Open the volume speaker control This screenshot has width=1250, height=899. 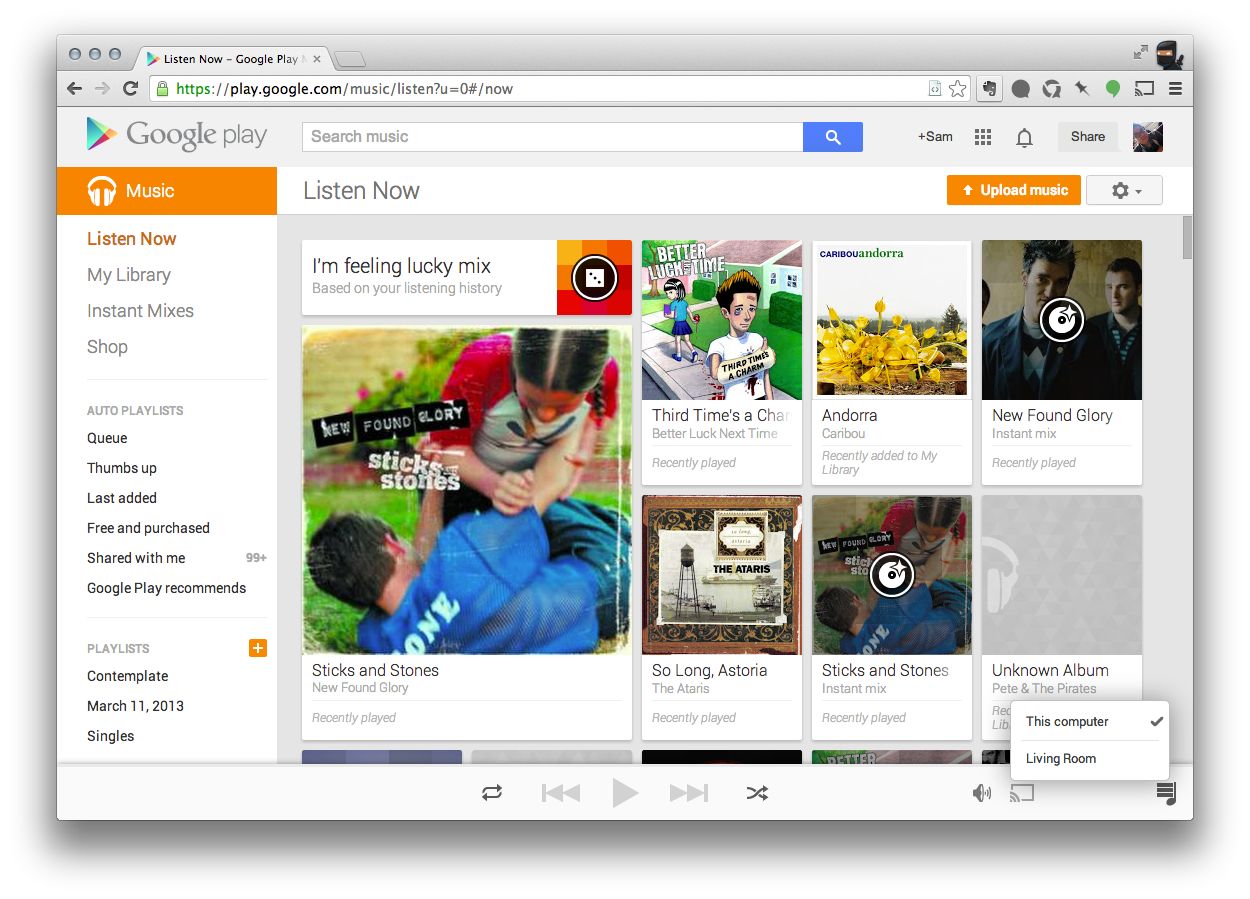982,793
